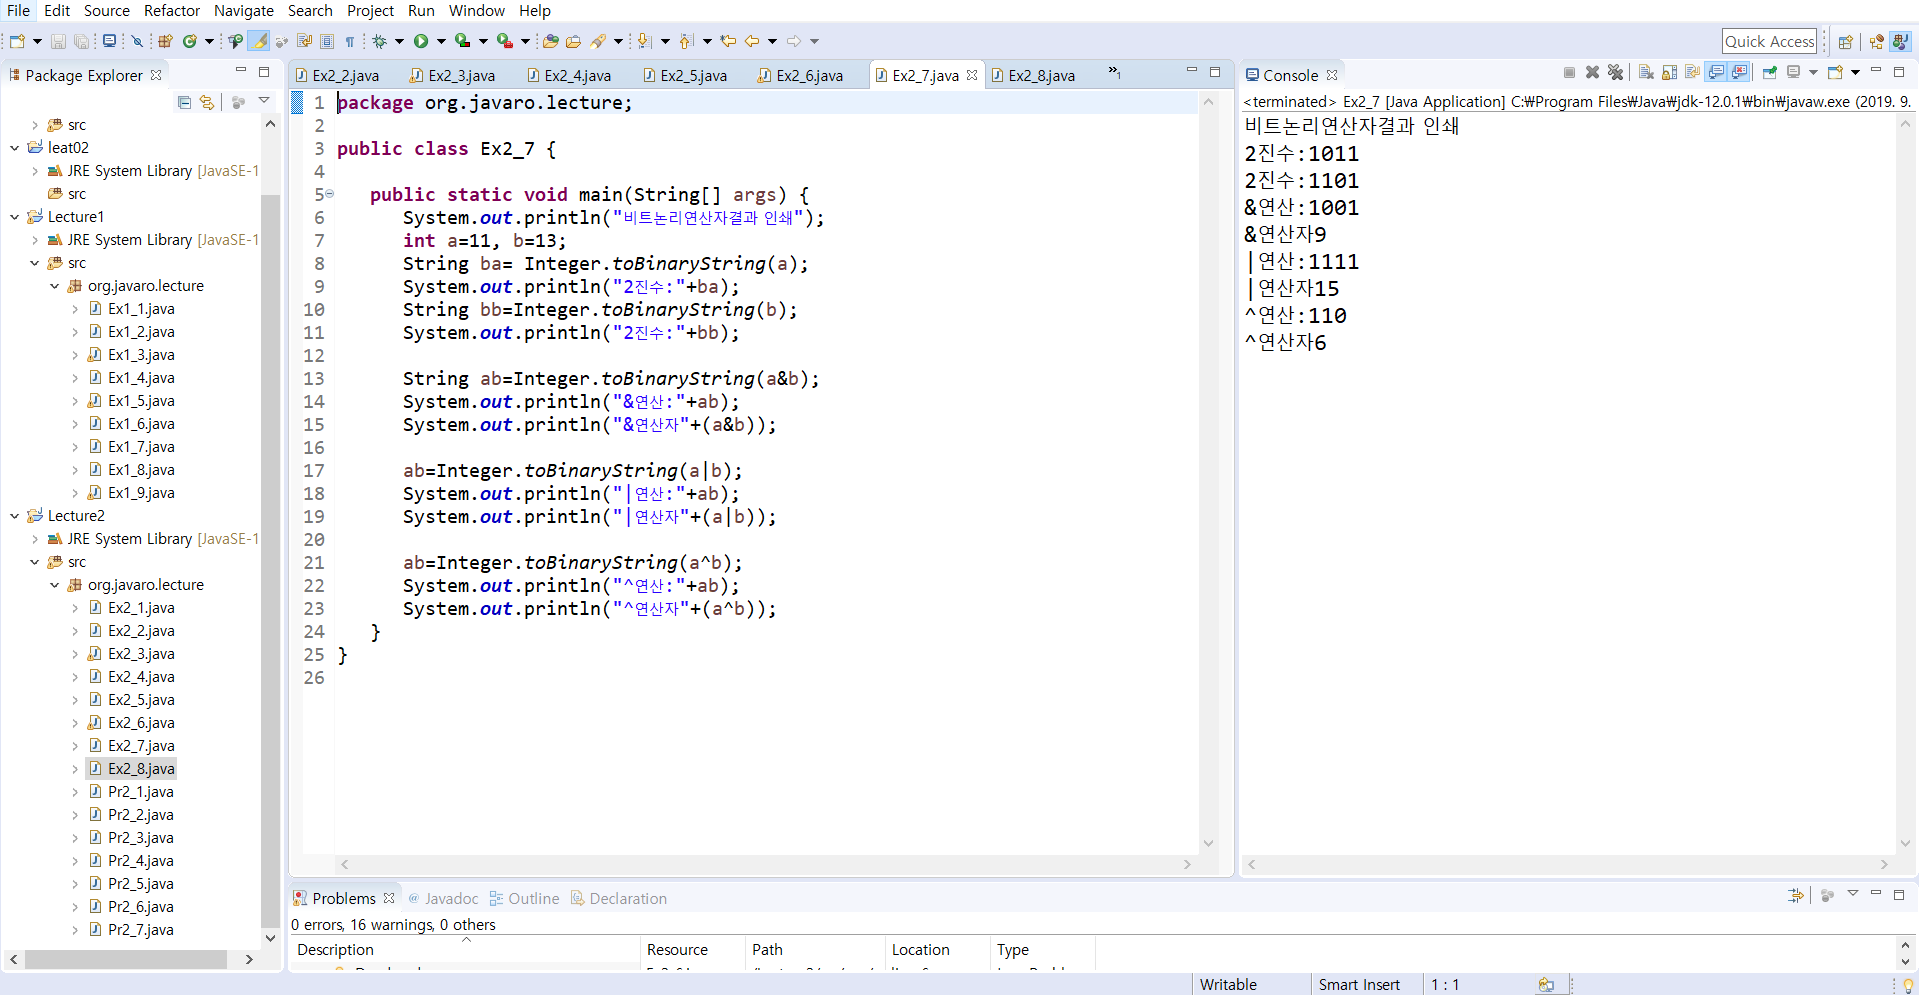Click the Pin Console icon
Viewport: 1919px width, 995px height.
coord(1770,72)
